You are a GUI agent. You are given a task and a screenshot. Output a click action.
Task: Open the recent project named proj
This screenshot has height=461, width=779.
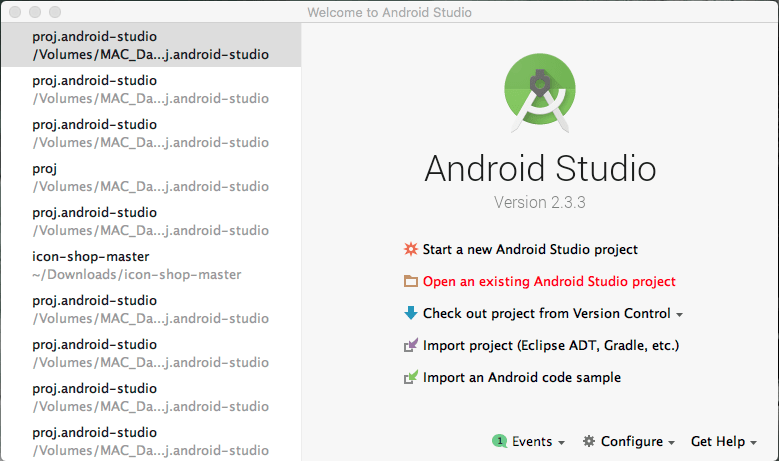(x=150, y=177)
